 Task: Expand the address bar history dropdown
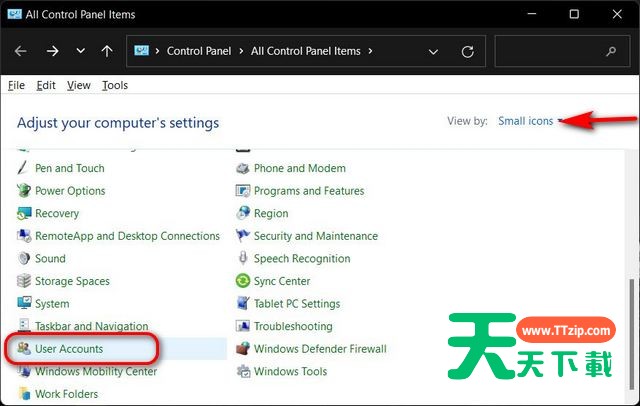point(433,52)
